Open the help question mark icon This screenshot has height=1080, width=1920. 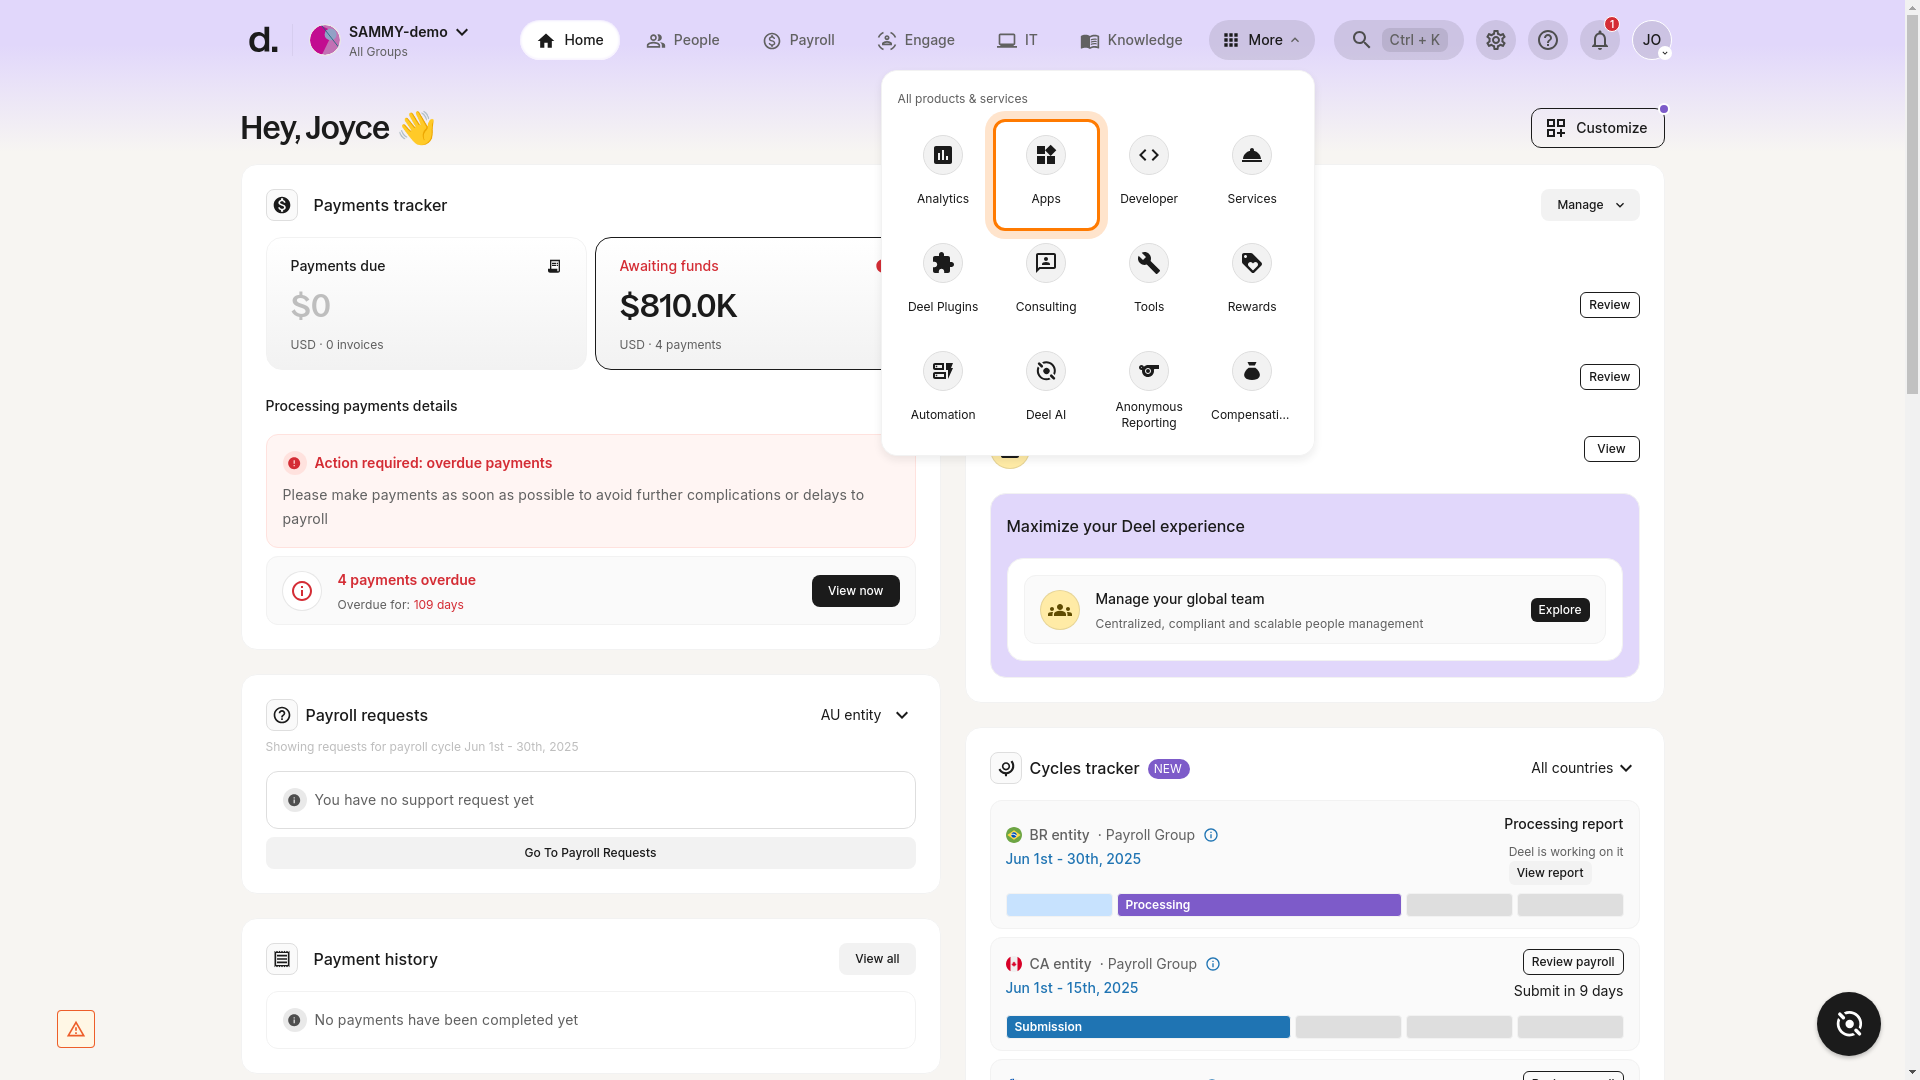click(x=1547, y=40)
